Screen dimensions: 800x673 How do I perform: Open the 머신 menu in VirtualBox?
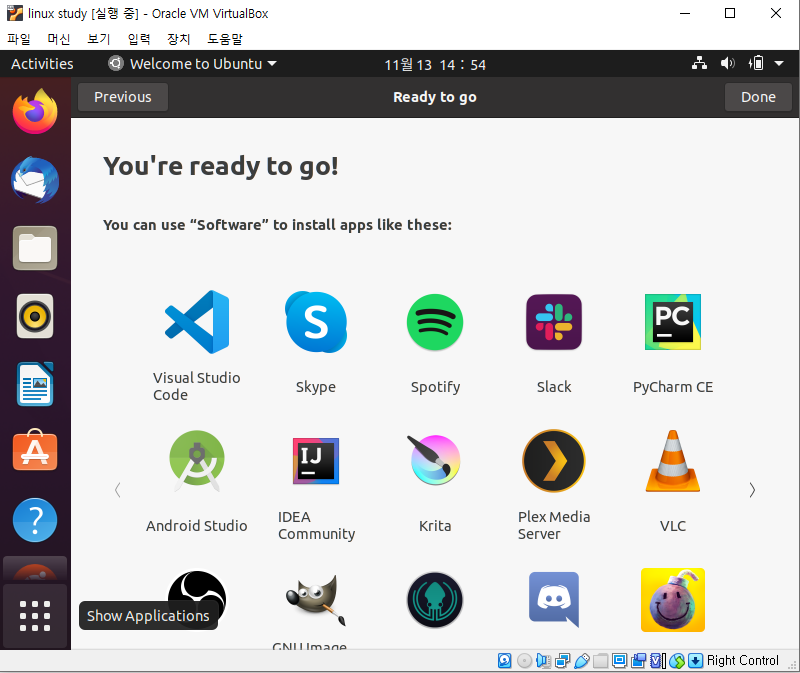pos(59,39)
